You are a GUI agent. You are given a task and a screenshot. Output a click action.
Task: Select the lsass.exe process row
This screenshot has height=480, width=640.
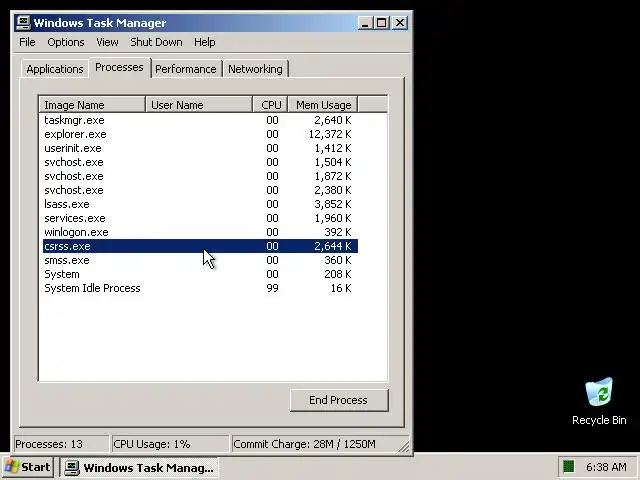(x=200, y=204)
